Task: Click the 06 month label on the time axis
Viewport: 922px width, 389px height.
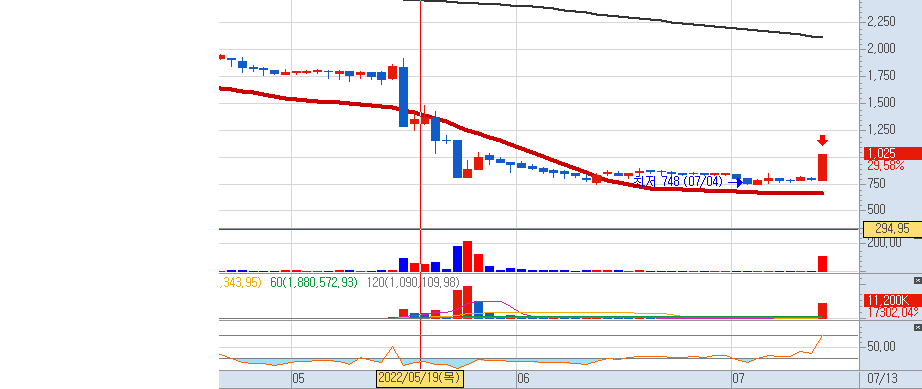Action: [x=523, y=378]
